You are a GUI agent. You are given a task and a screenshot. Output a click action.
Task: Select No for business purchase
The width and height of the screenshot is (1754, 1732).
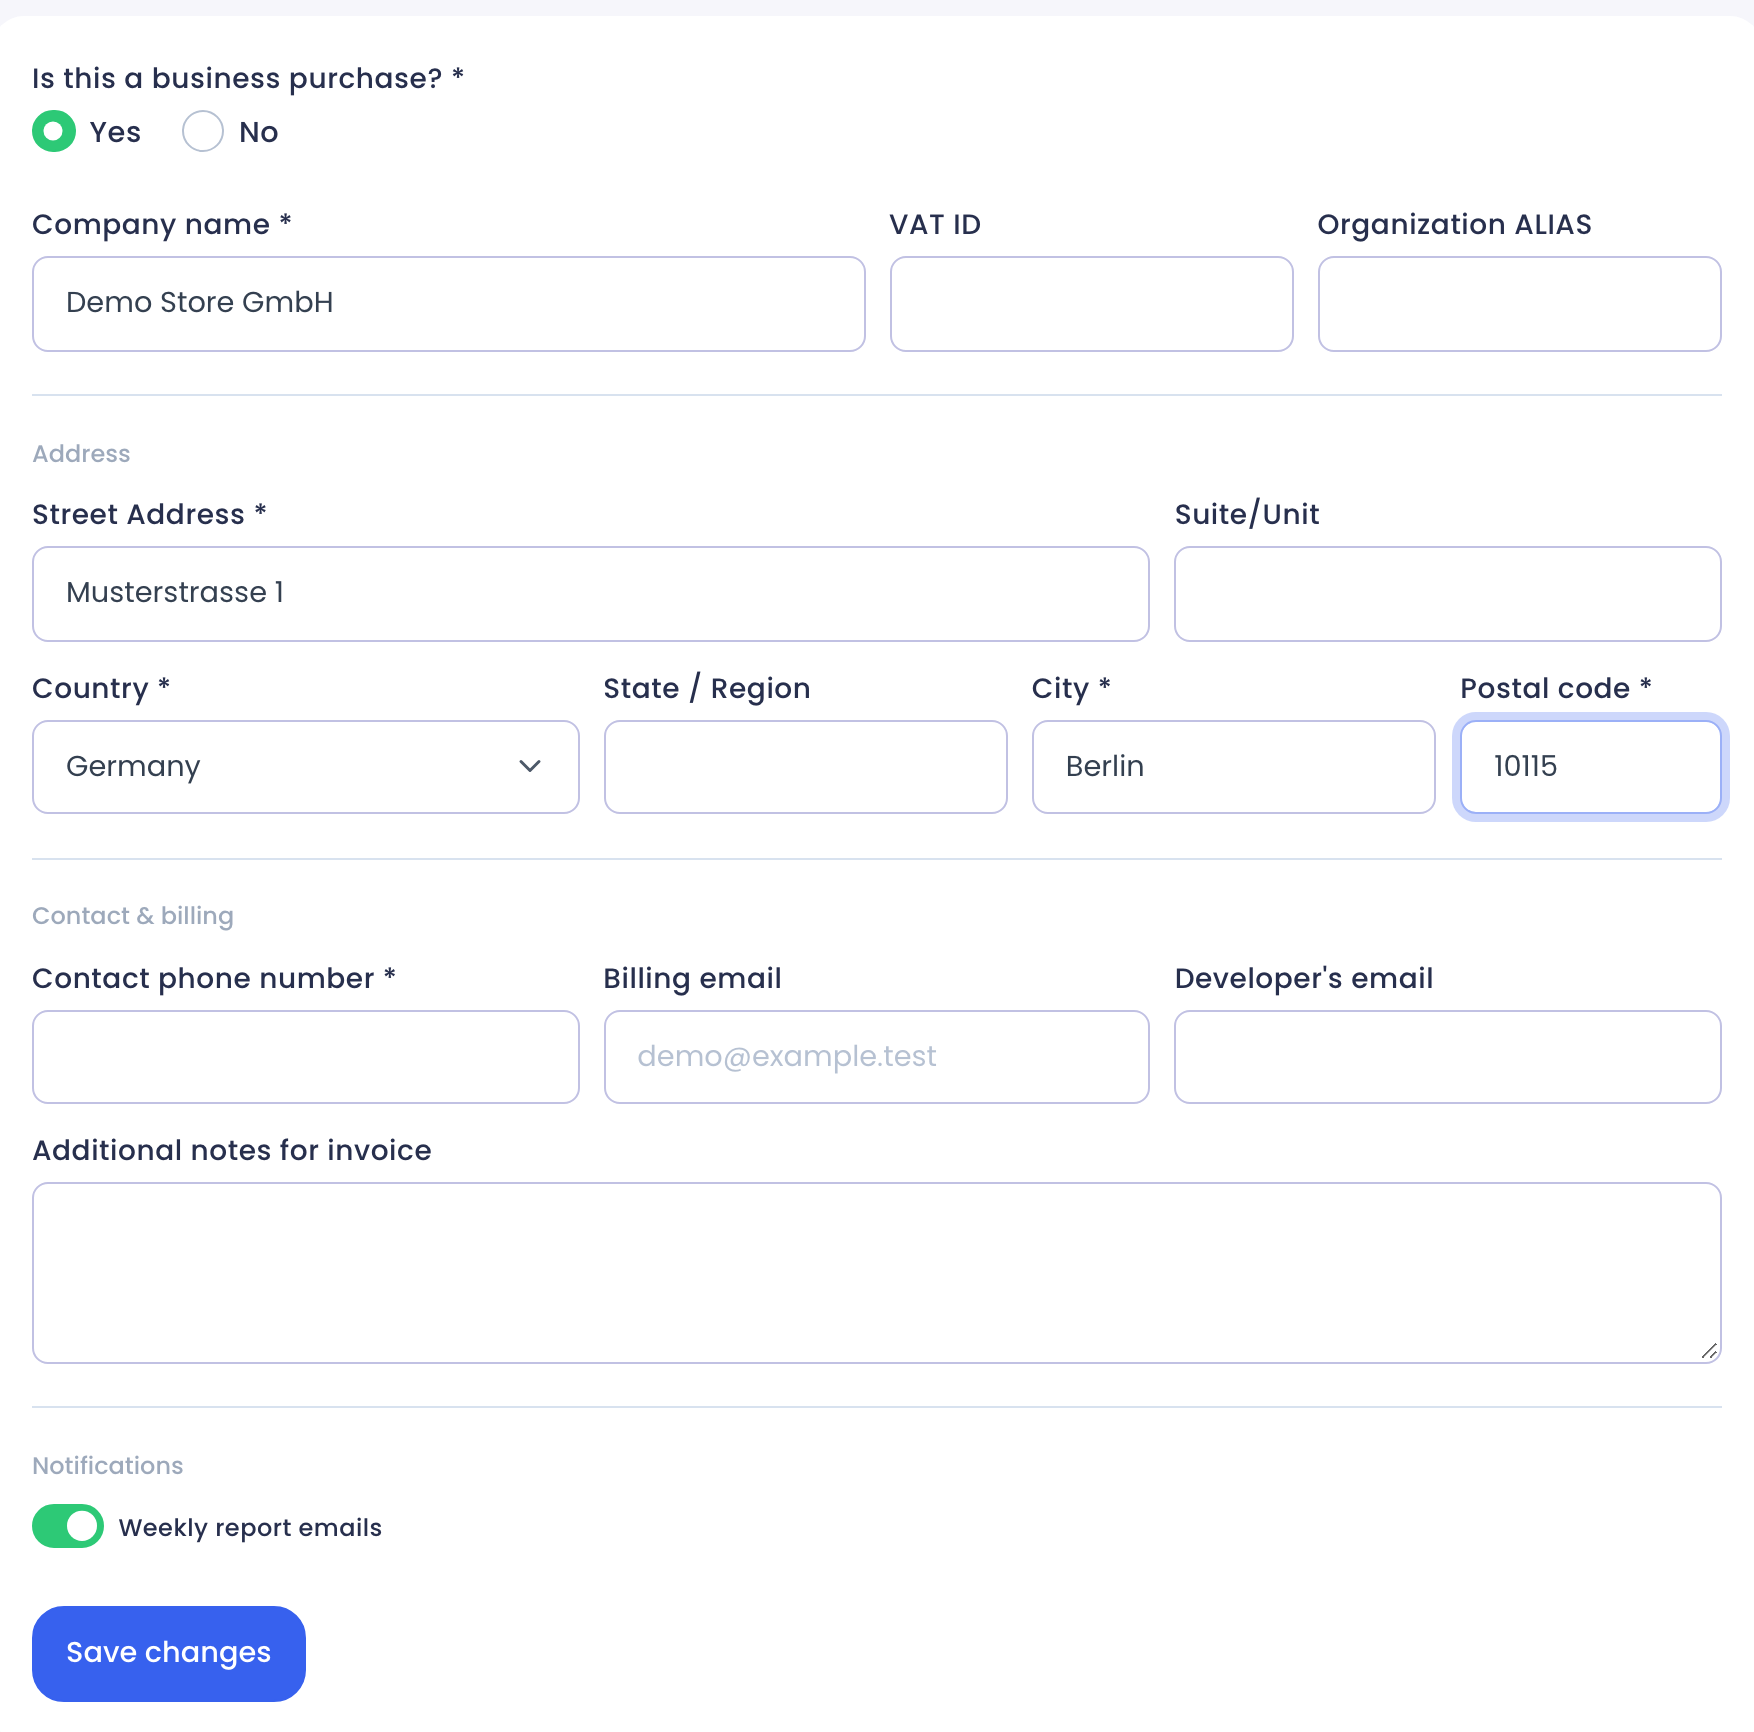click(203, 132)
